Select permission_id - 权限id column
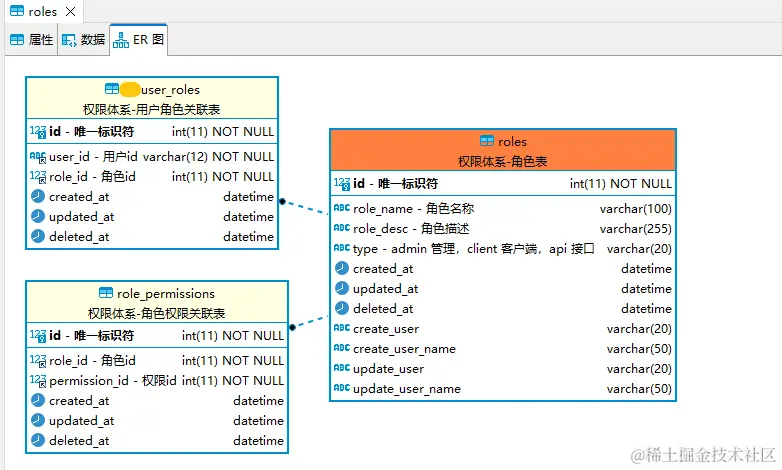The height and width of the screenshot is (470, 782). [157, 381]
